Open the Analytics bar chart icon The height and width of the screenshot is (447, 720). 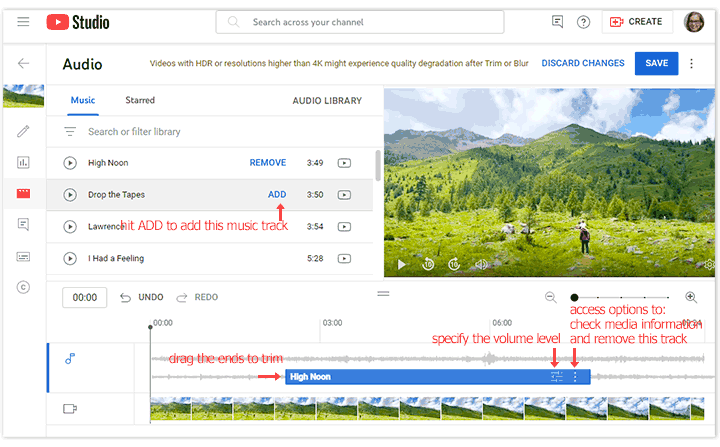(23, 162)
